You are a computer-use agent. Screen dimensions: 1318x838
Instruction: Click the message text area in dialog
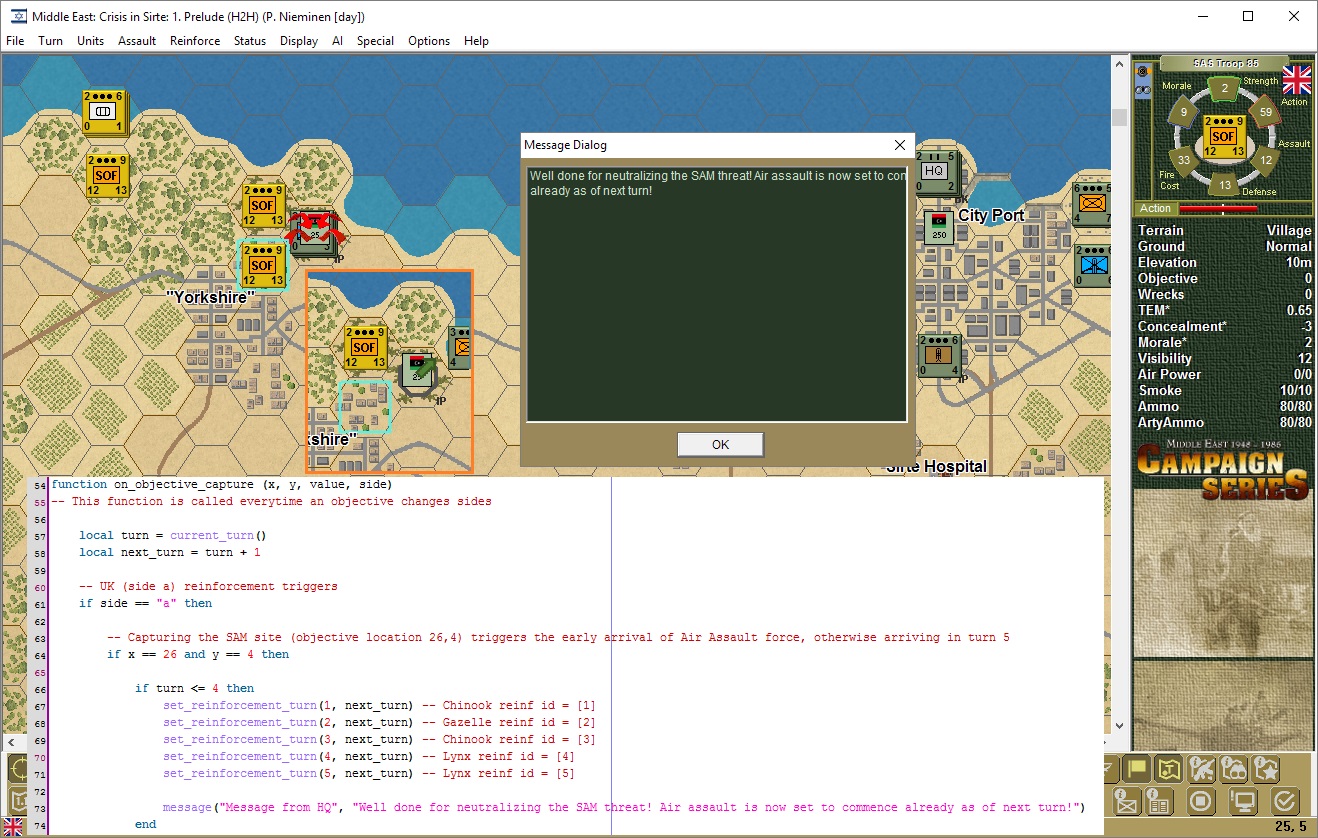717,294
